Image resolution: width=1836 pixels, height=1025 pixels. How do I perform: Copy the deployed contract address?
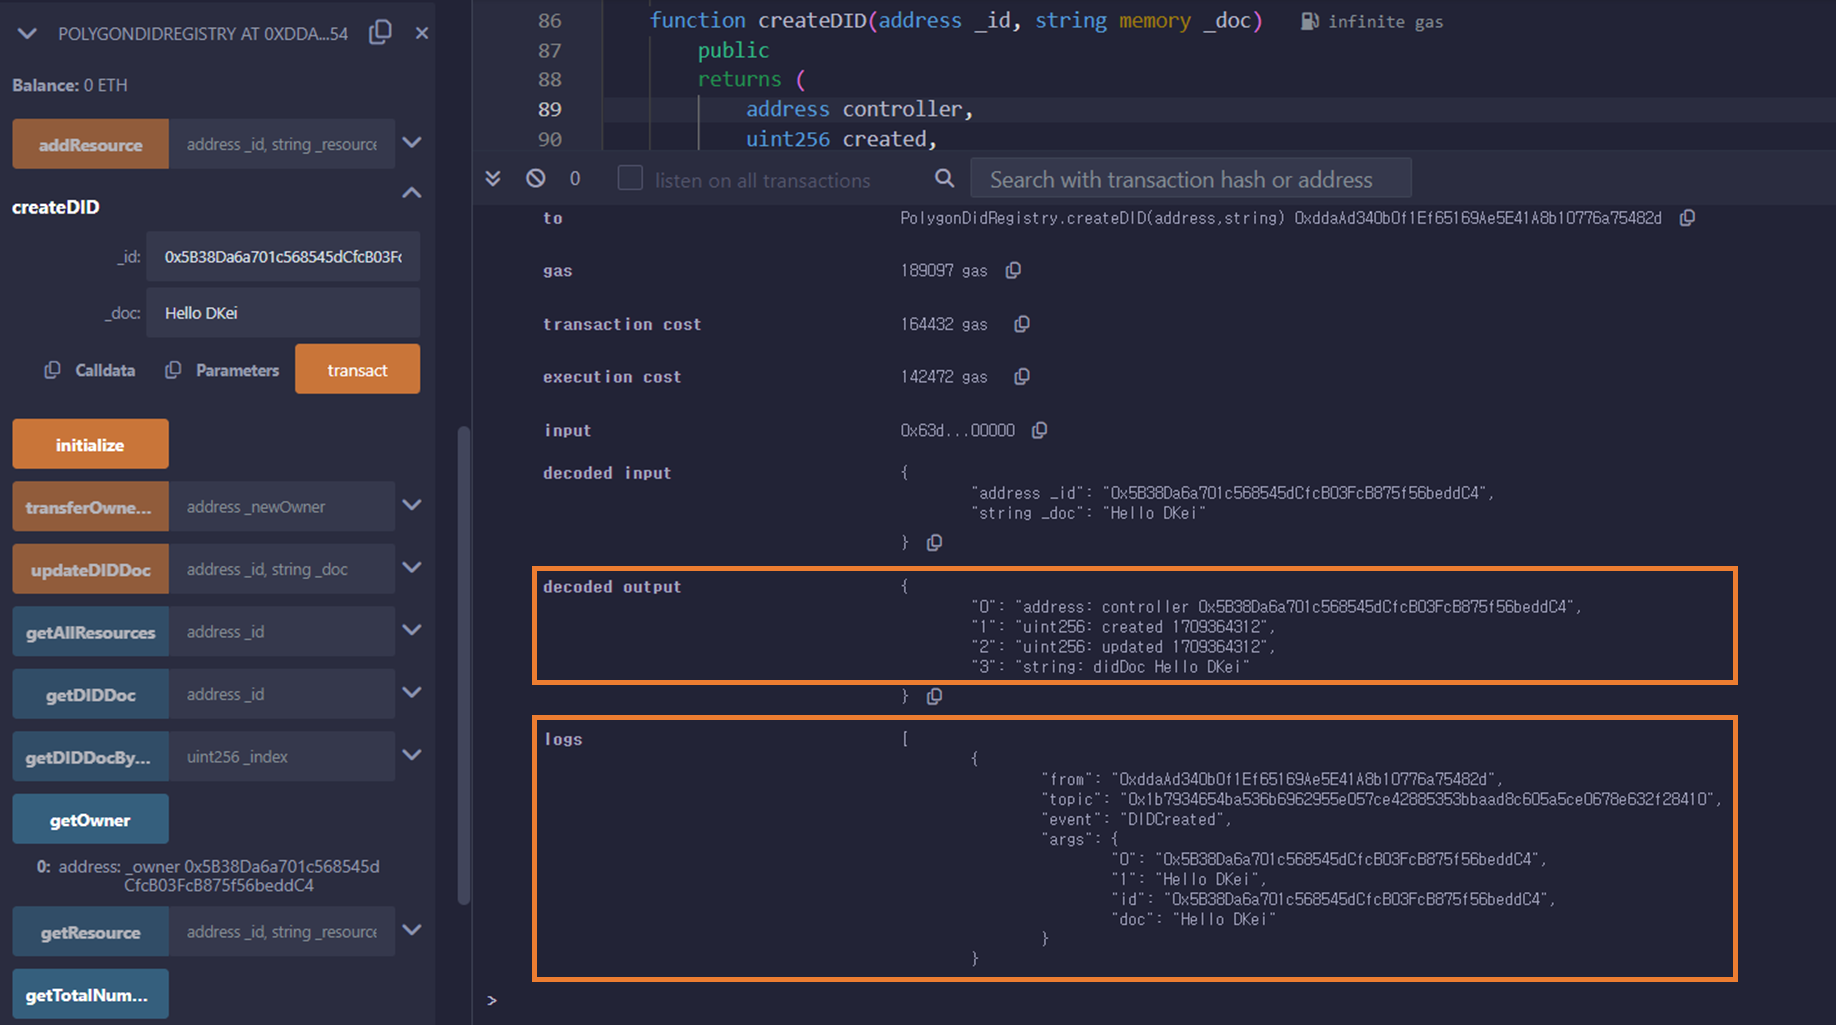(380, 33)
